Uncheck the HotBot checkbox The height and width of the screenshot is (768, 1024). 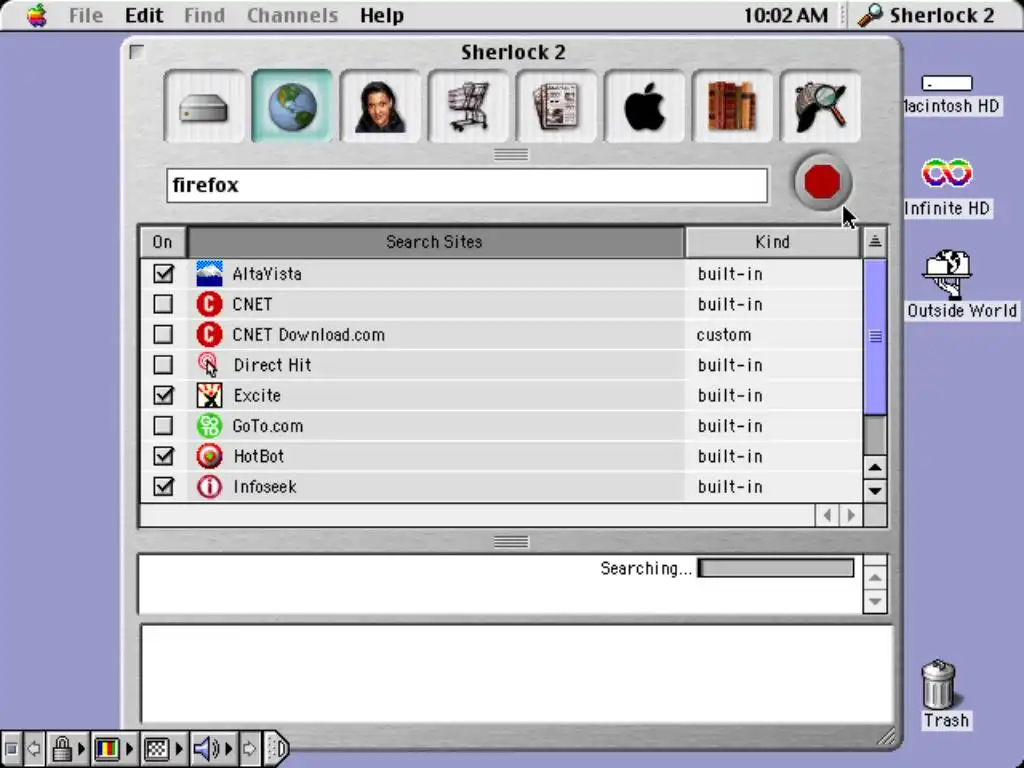pos(163,456)
